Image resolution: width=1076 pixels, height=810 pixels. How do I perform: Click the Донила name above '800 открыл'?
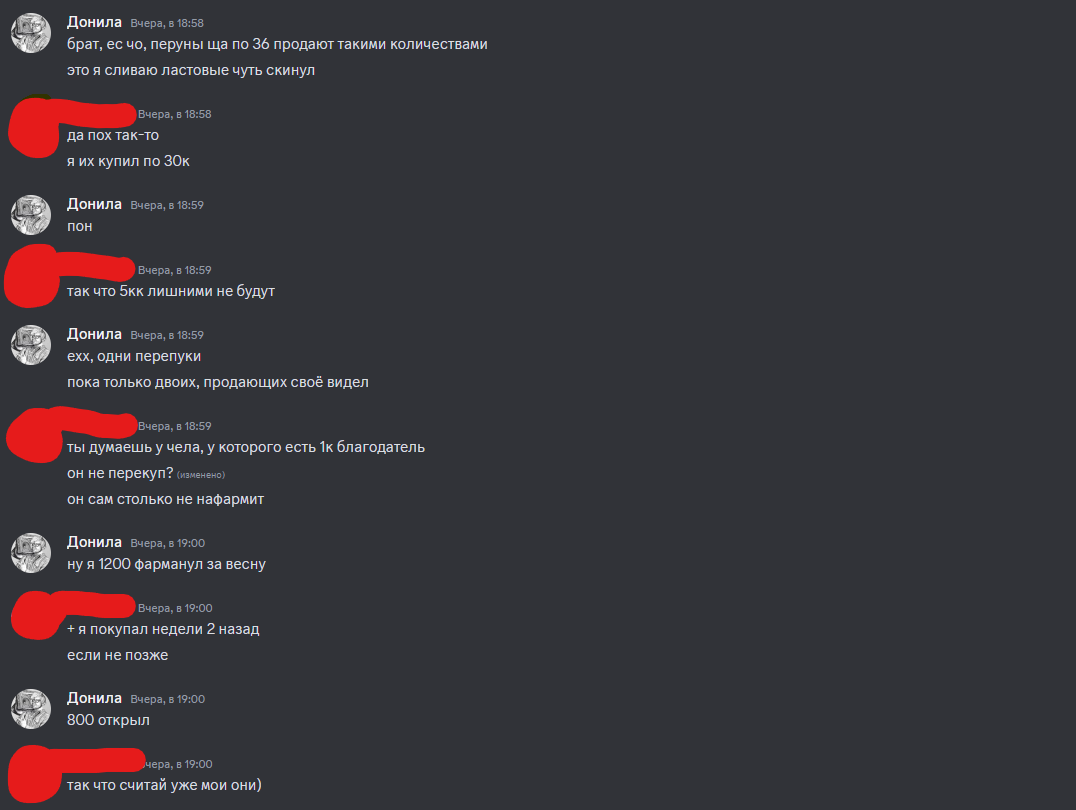click(x=94, y=698)
